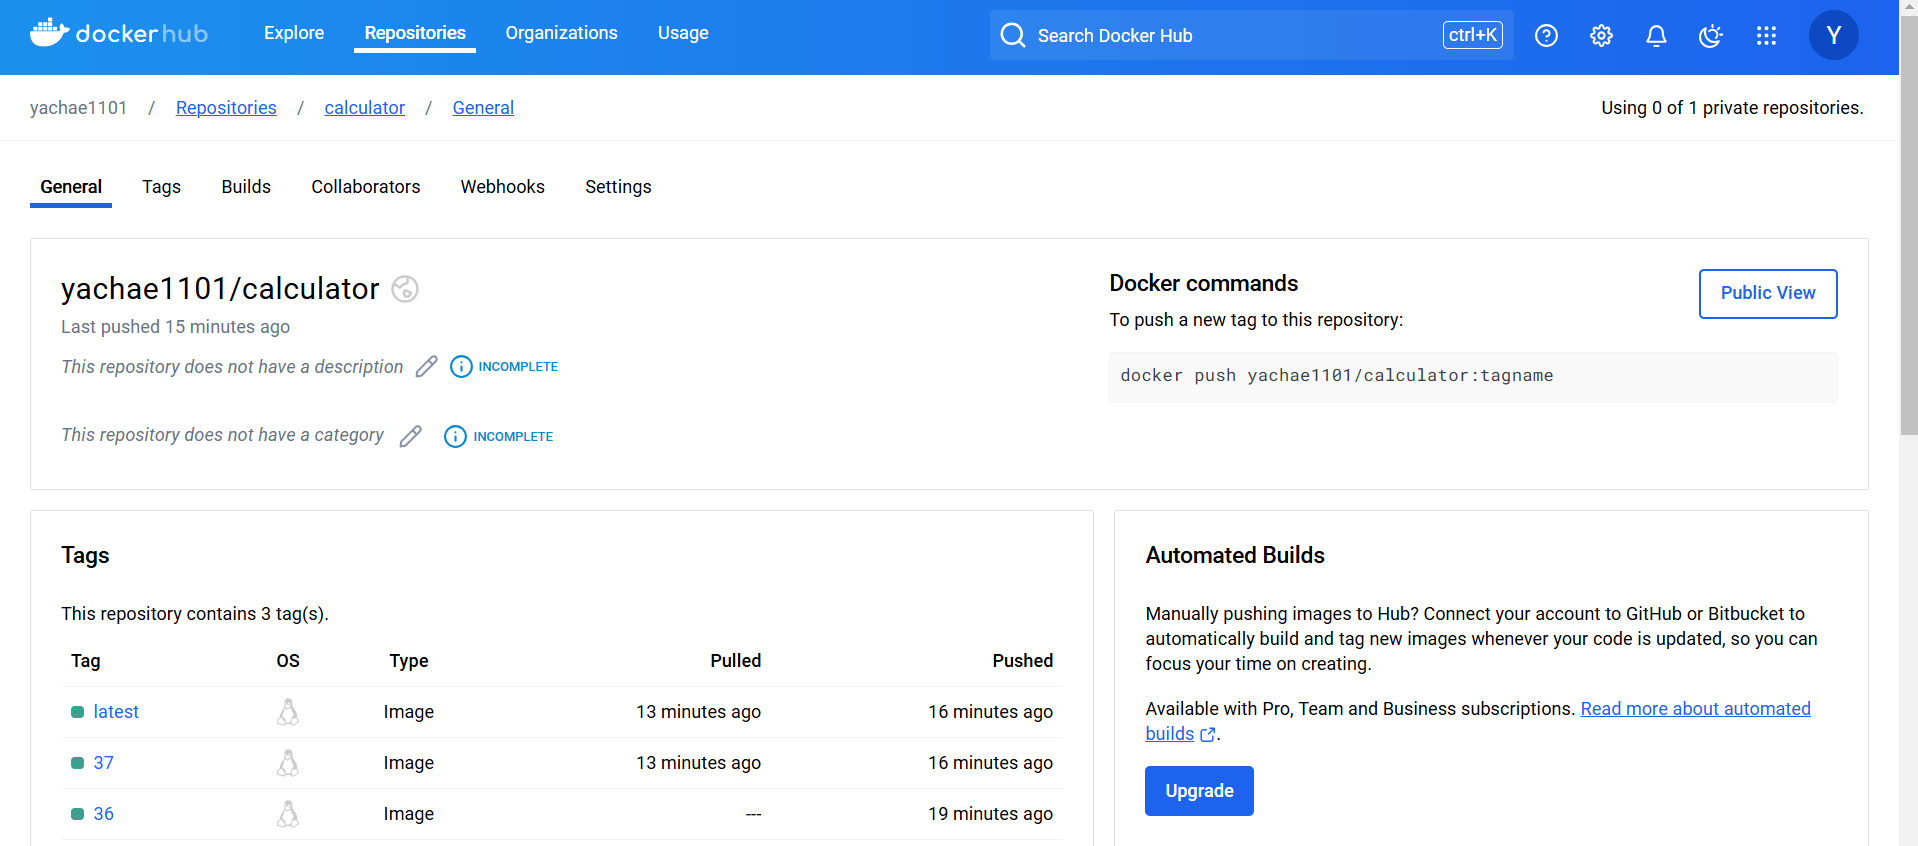Screen dimensions: 1918x846
Task: Click the Repositories breadcrumb link
Action: click(x=226, y=108)
